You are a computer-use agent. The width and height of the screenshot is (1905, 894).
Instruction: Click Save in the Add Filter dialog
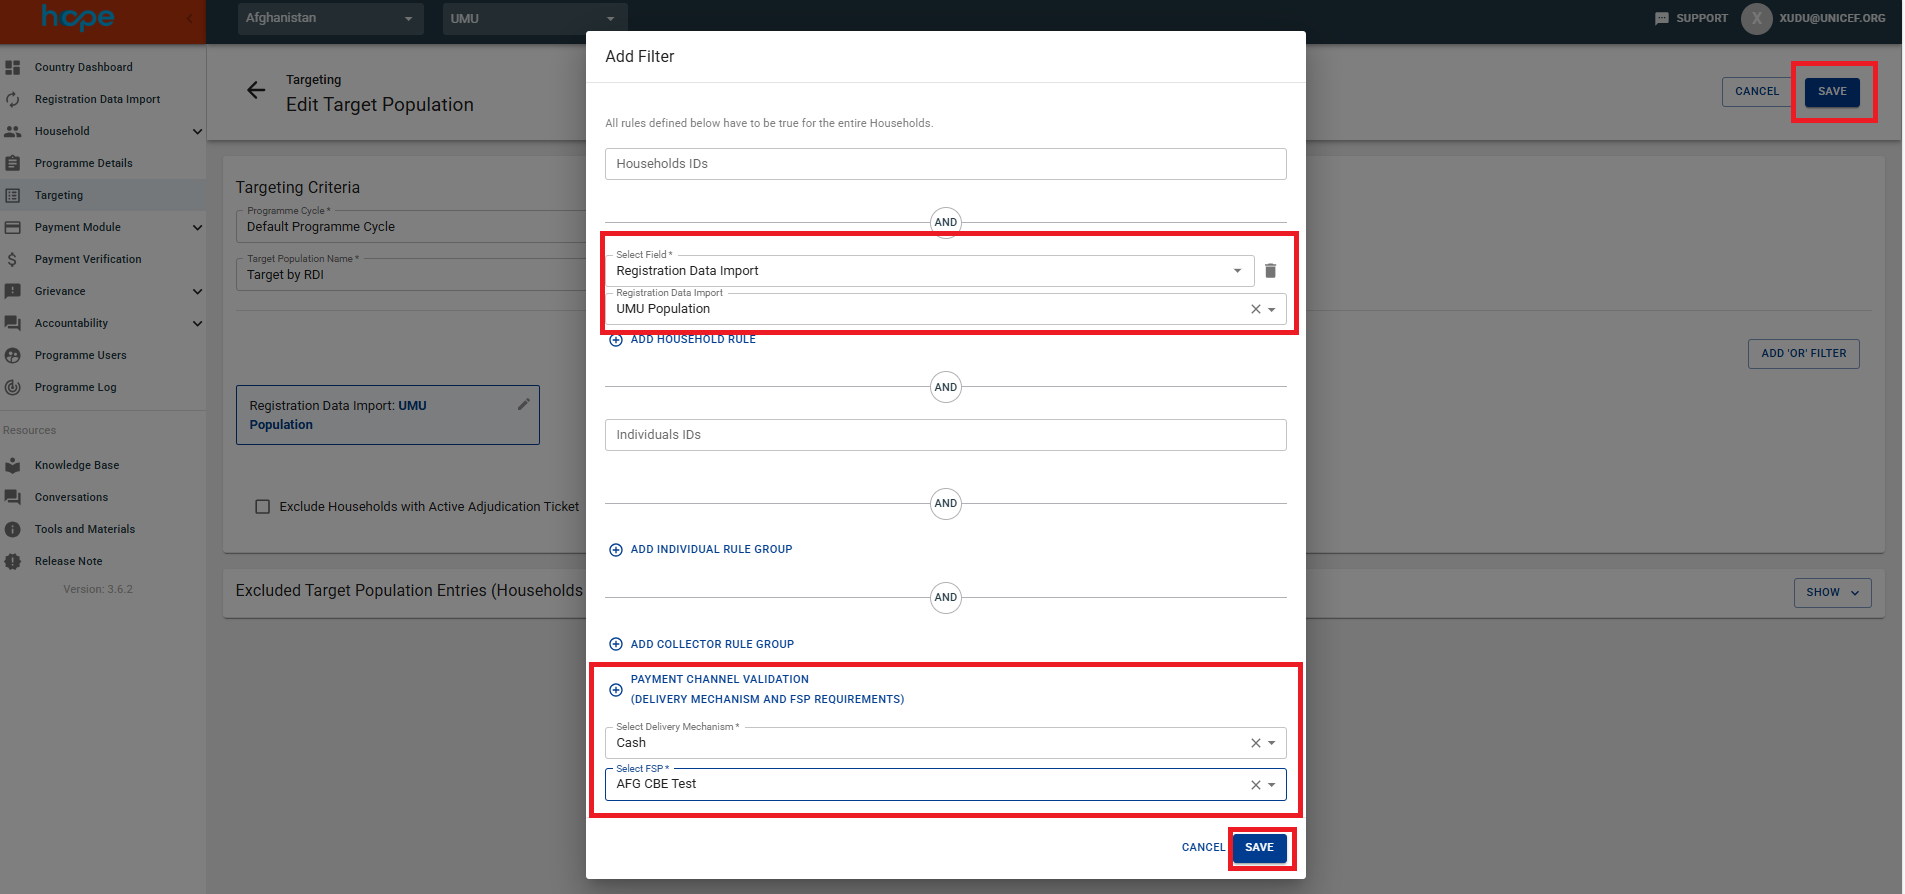[1259, 848]
